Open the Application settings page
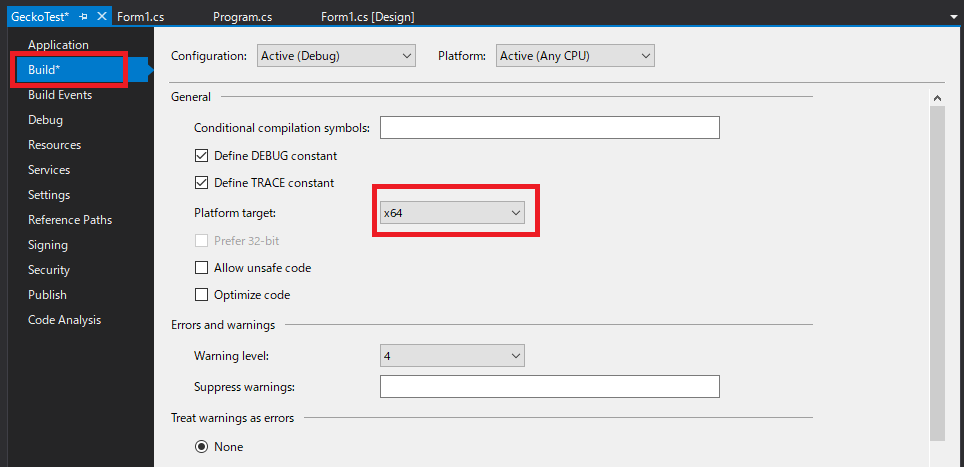964x467 pixels. click(x=58, y=45)
